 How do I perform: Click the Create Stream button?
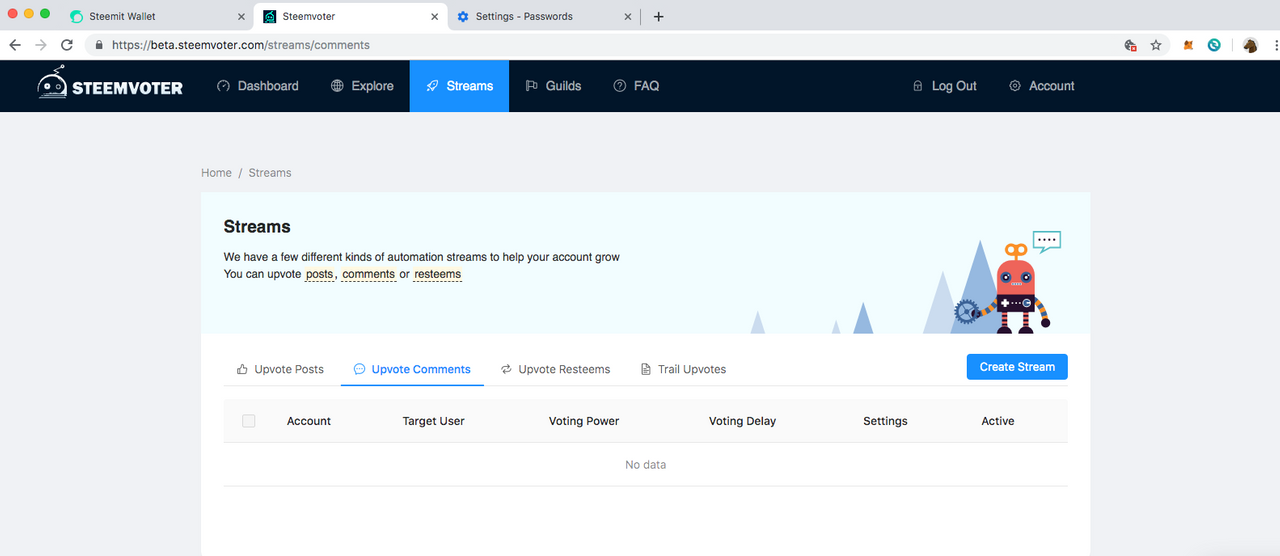pos(1017,367)
